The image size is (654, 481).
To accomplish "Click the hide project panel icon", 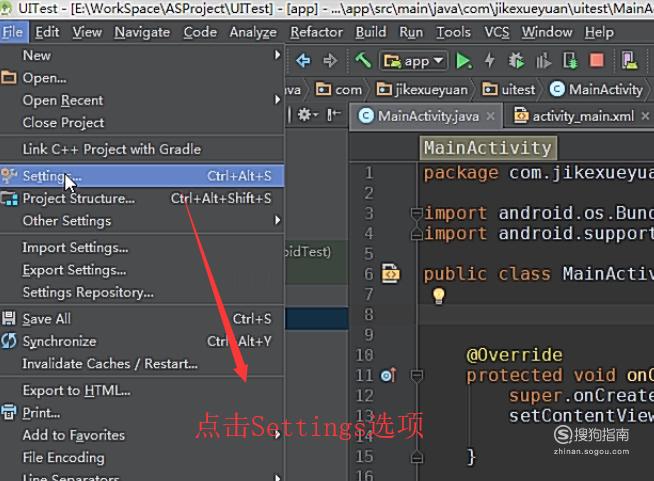I will (x=334, y=115).
